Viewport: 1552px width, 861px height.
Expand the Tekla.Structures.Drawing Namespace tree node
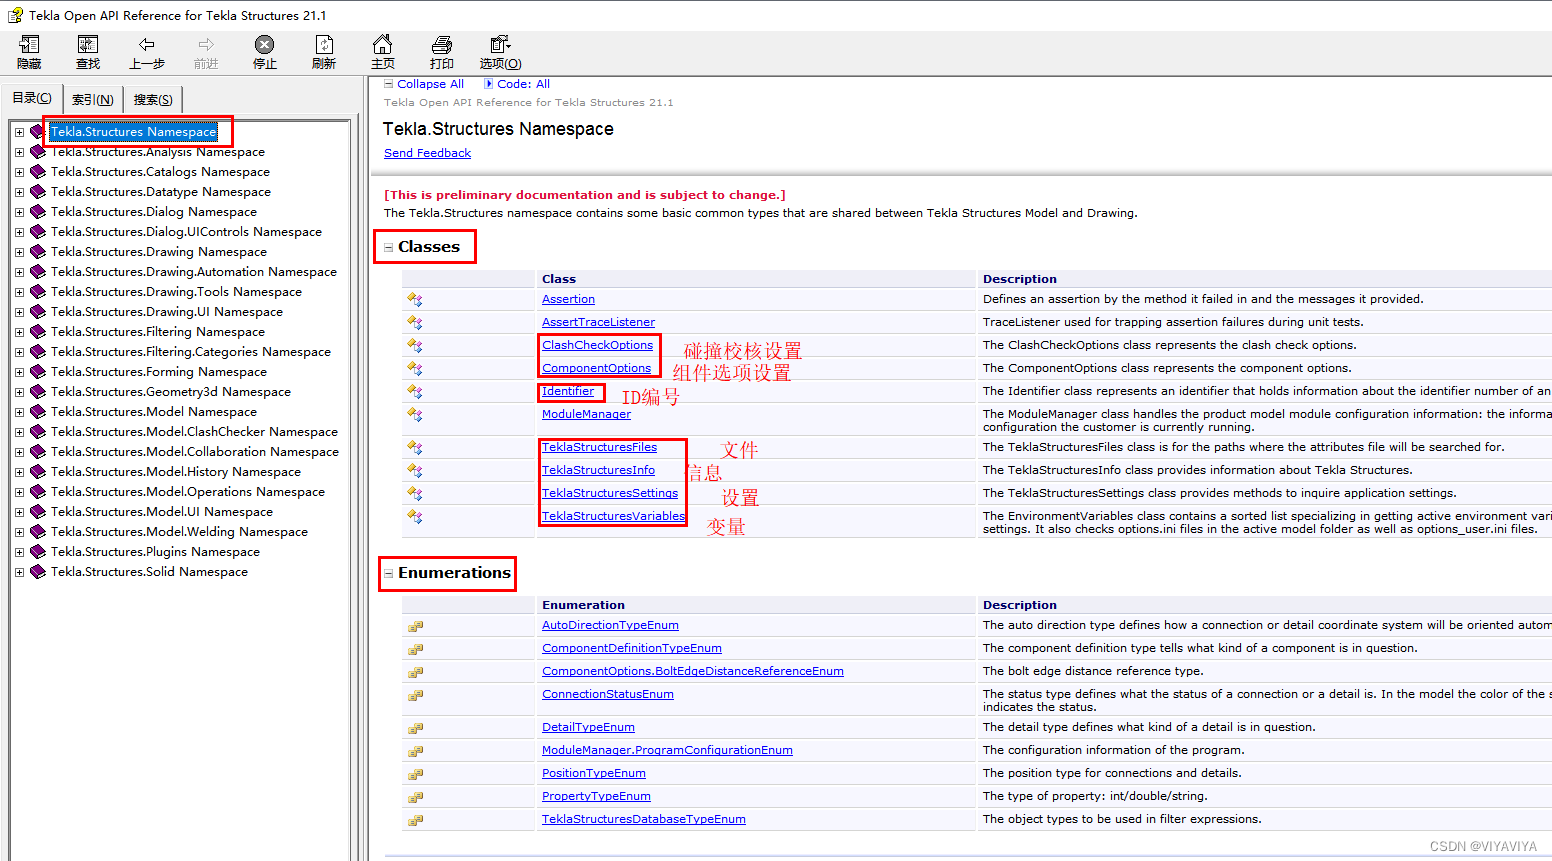coord(19,251)
